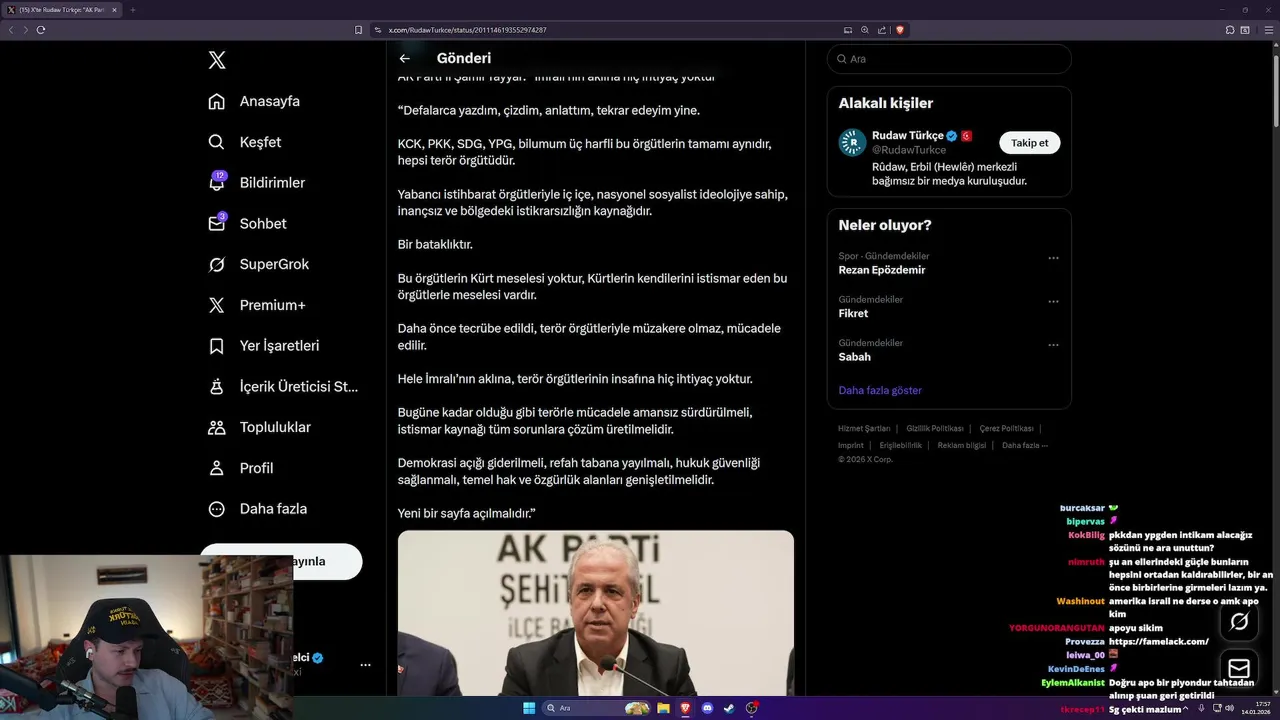1280x720 pixels.
Task: Open Daha fazla circle icon
Action: tap(216, 509)
